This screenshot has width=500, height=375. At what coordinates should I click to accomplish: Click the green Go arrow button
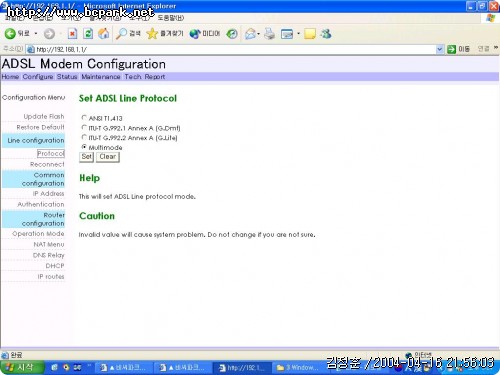click(x=451, y=49)
